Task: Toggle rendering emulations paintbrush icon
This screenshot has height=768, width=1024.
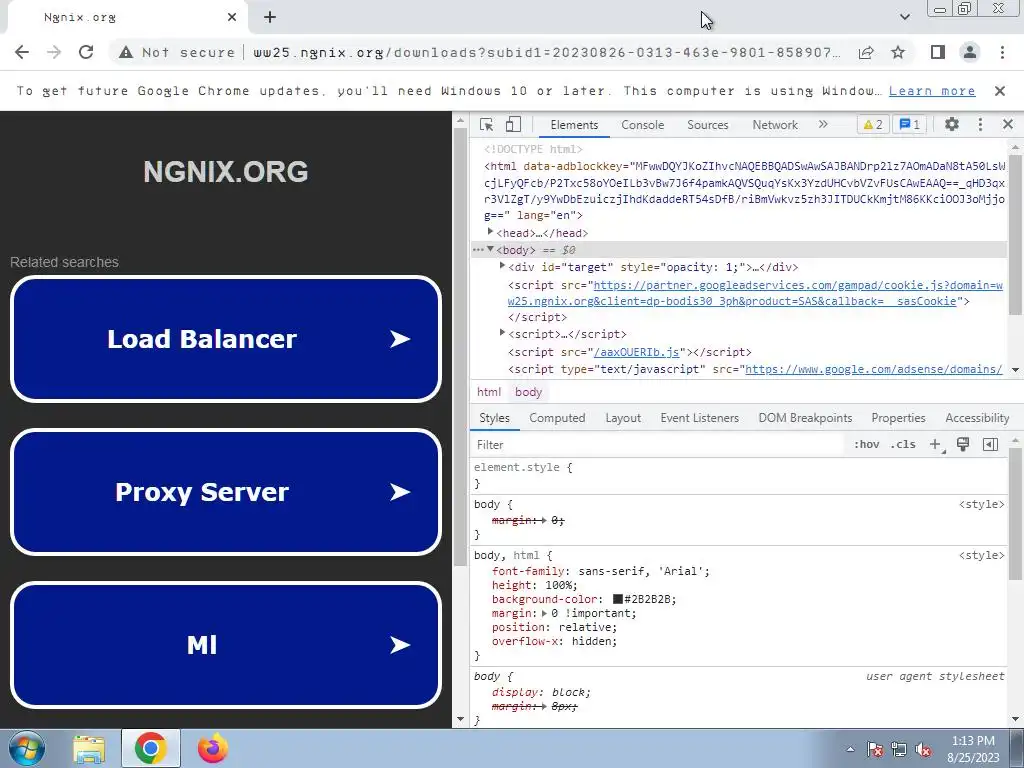Action: click(x=963, y=444)
